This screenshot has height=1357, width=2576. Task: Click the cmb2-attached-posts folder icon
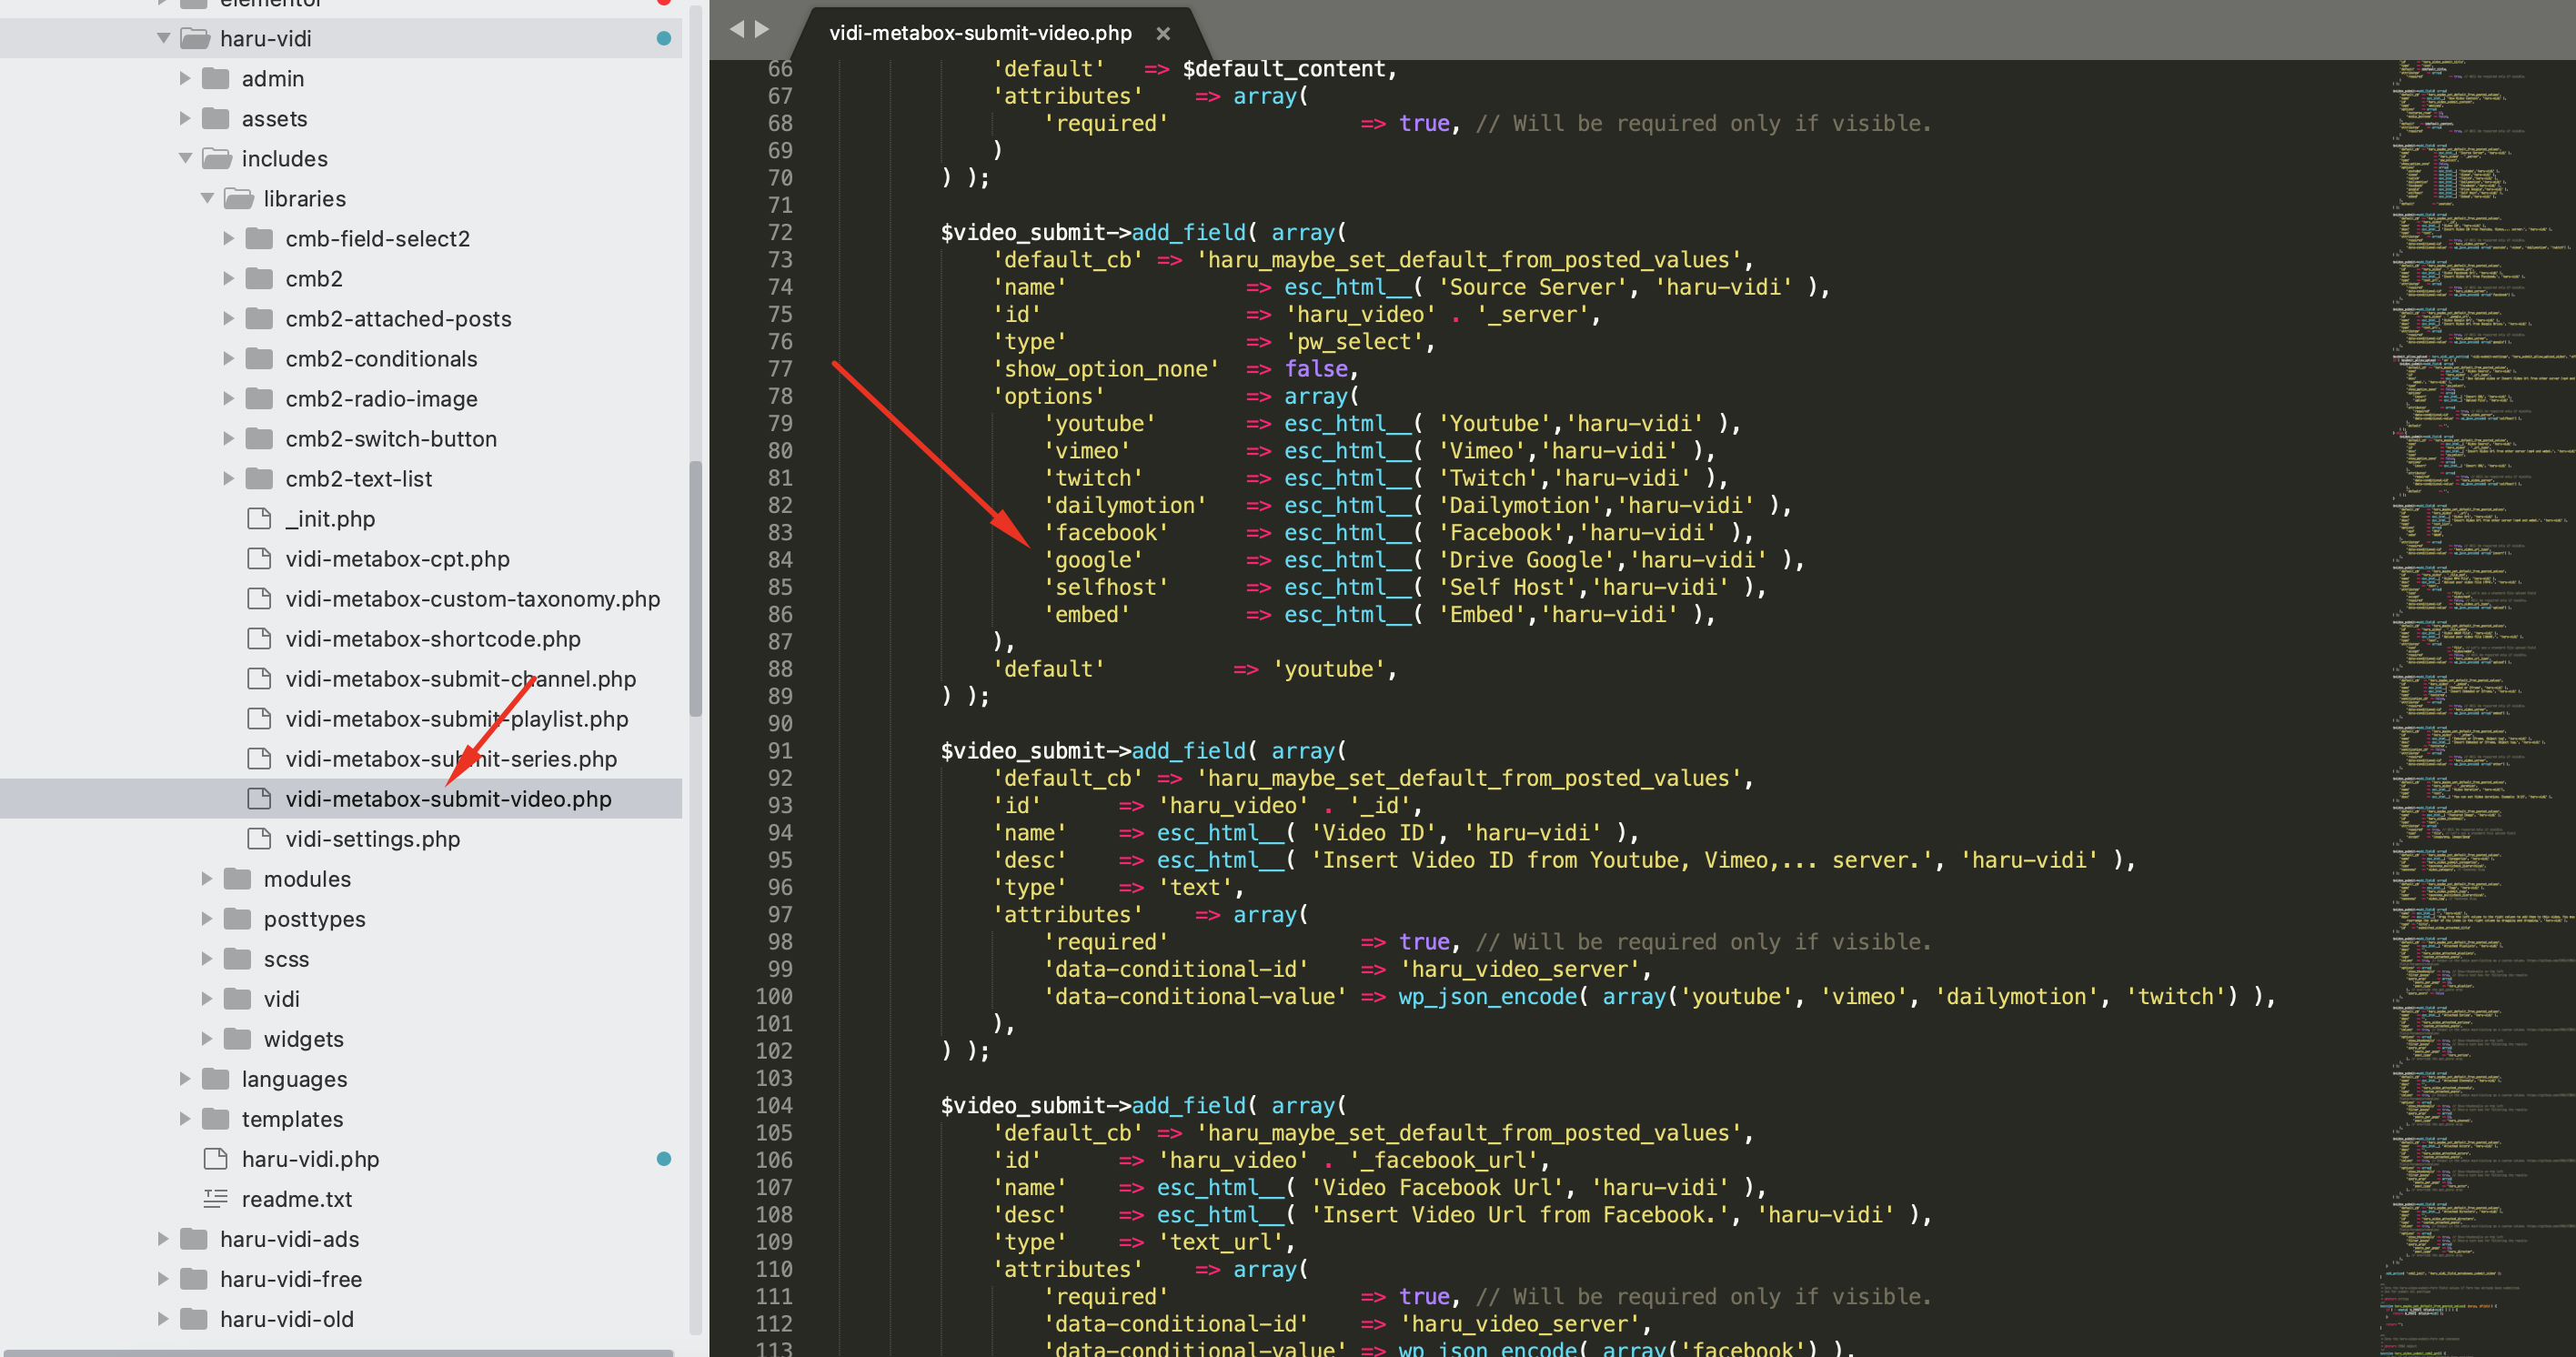260,318
